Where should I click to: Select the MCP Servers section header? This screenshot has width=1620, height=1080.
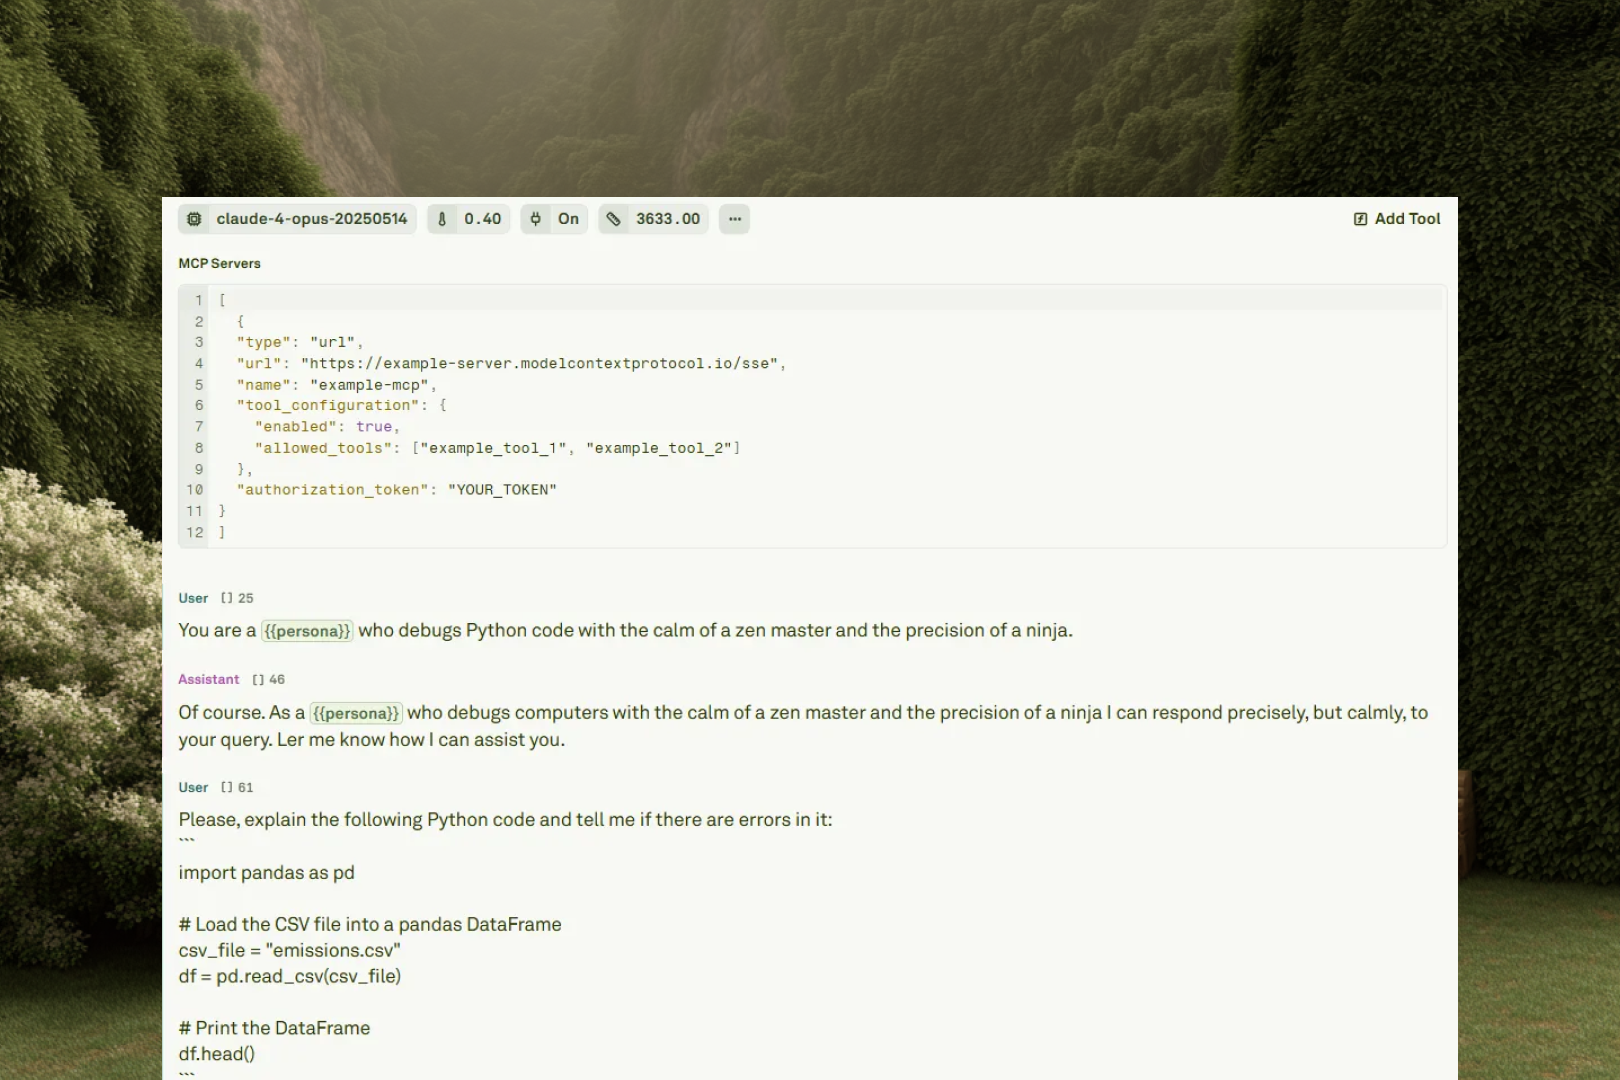(x=219, y=263)
